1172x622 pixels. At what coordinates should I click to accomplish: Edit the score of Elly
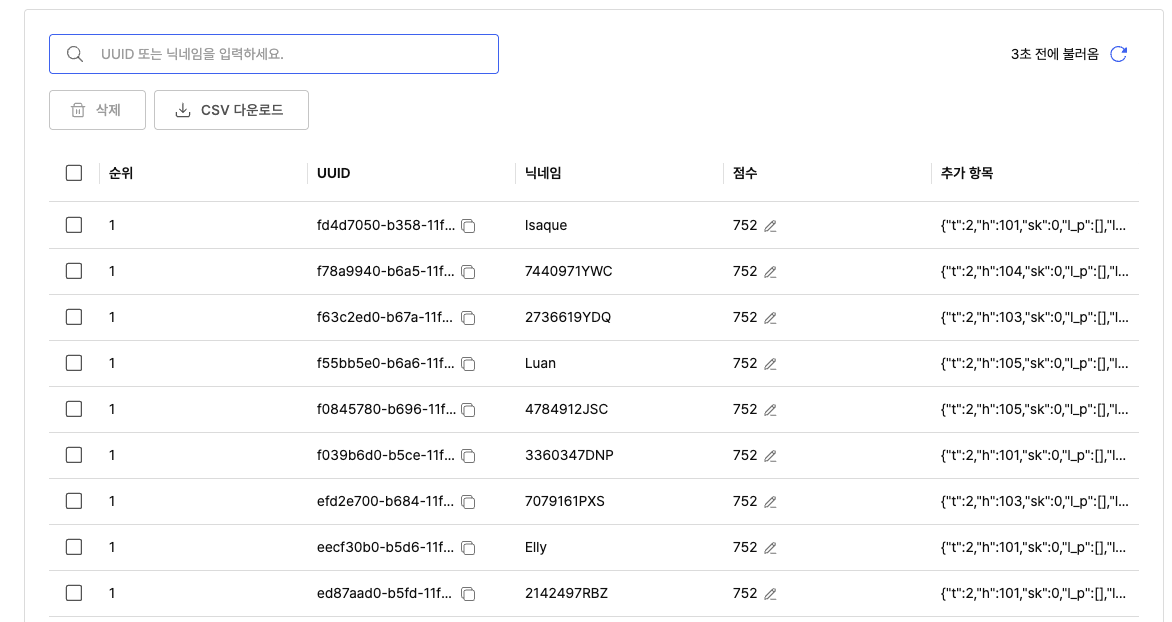[x=770, y=548]
